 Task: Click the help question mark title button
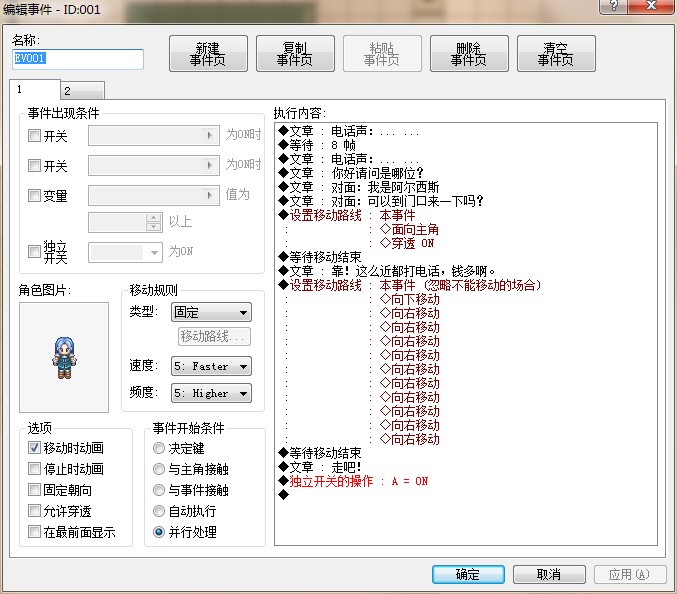tap(614, 6)
